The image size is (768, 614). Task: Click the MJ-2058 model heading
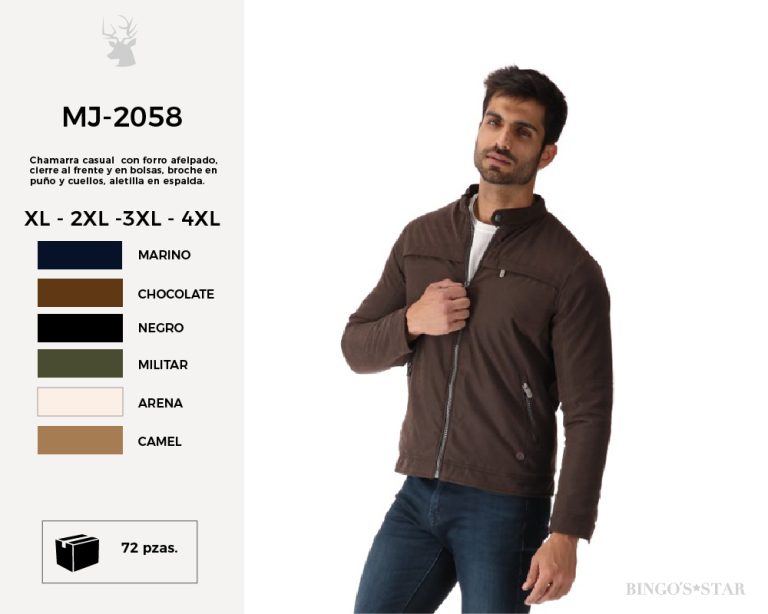click(x=122, y=117)
